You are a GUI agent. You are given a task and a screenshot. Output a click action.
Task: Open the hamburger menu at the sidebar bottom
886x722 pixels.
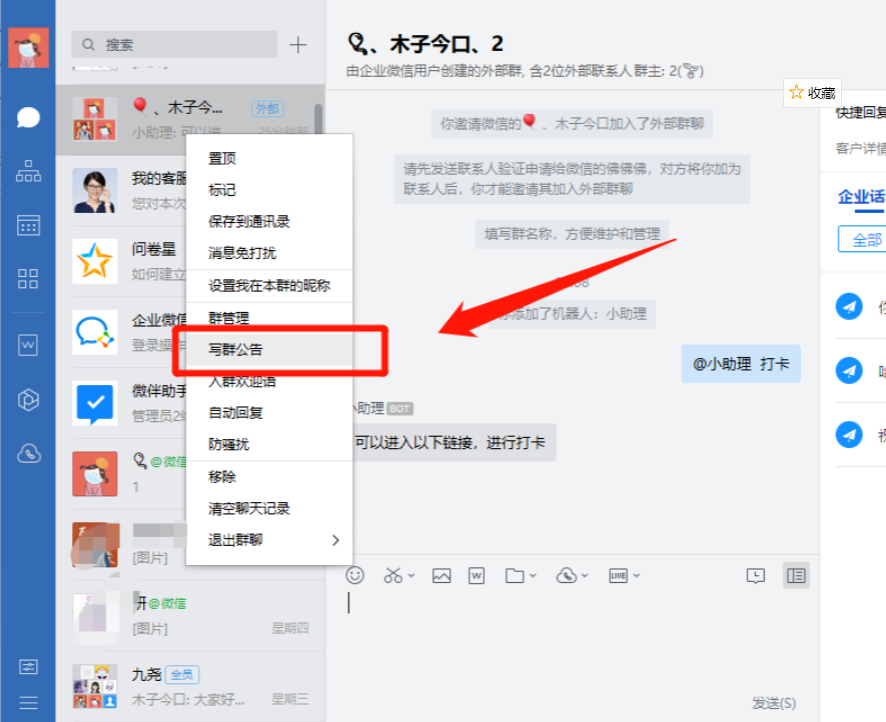tap(28, 703)
